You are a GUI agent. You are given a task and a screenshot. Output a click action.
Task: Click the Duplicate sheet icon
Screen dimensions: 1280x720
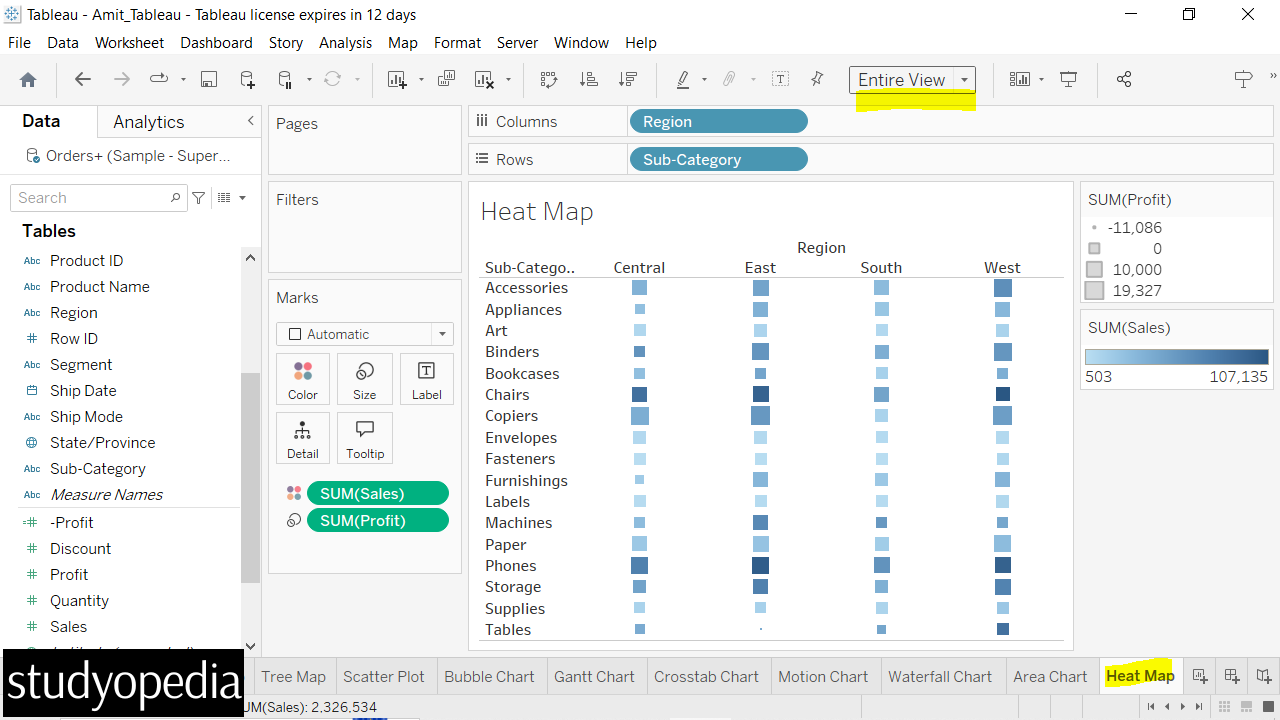click(x=447, y=80)
